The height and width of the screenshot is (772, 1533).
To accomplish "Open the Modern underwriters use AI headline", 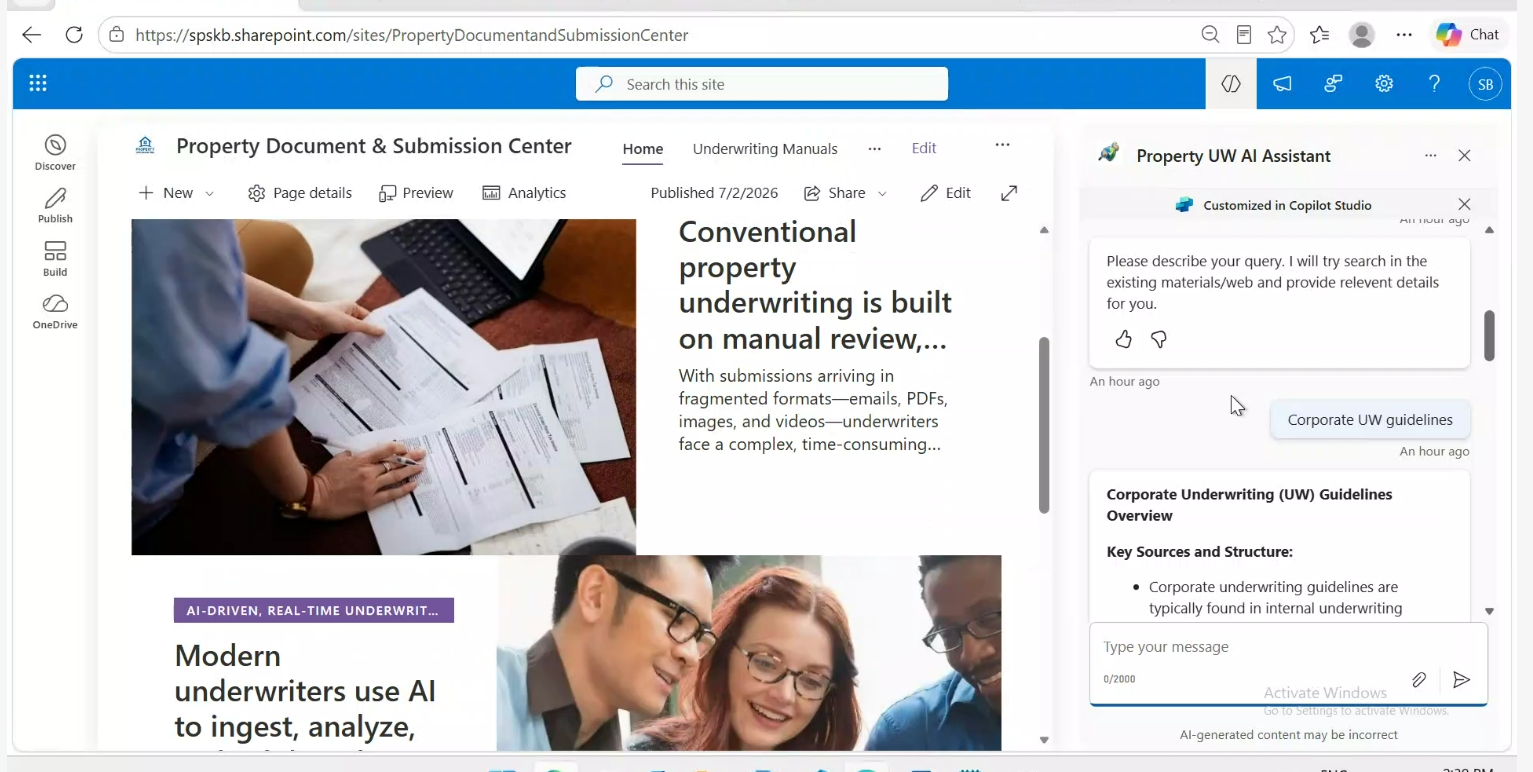I will point(305,691).
